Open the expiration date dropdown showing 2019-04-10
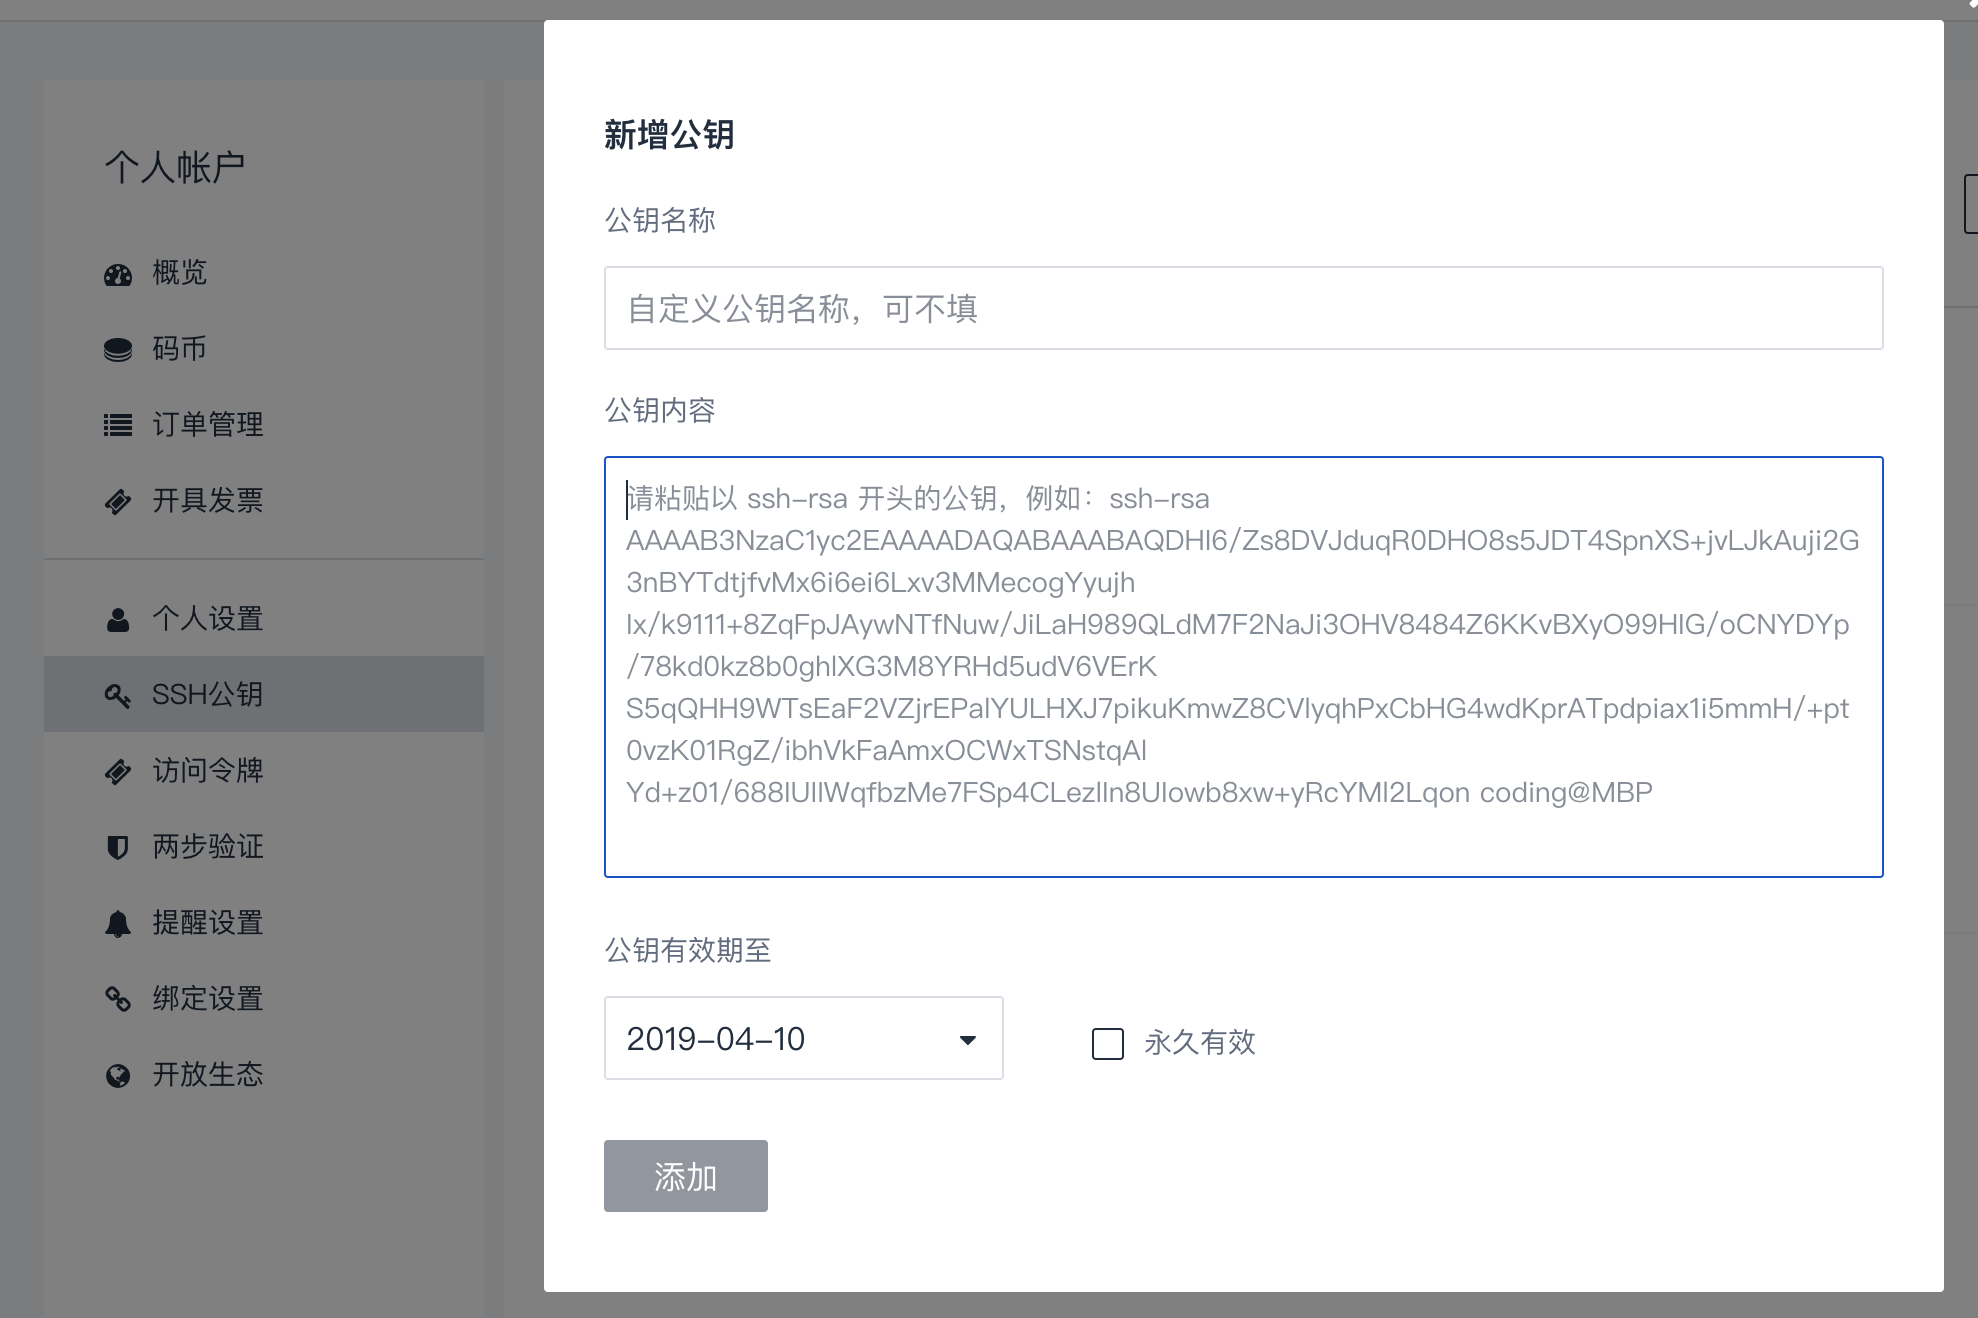Screen dimensions: 1978x1318 click(802, 1038)
